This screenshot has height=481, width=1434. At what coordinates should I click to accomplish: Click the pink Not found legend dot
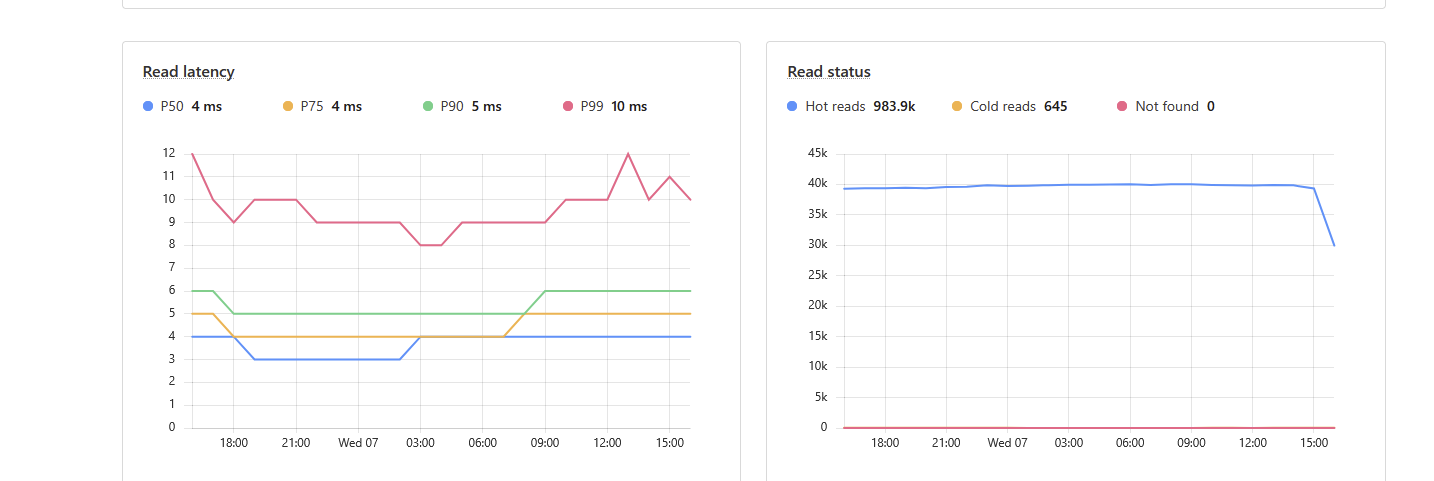point(1122,106)
